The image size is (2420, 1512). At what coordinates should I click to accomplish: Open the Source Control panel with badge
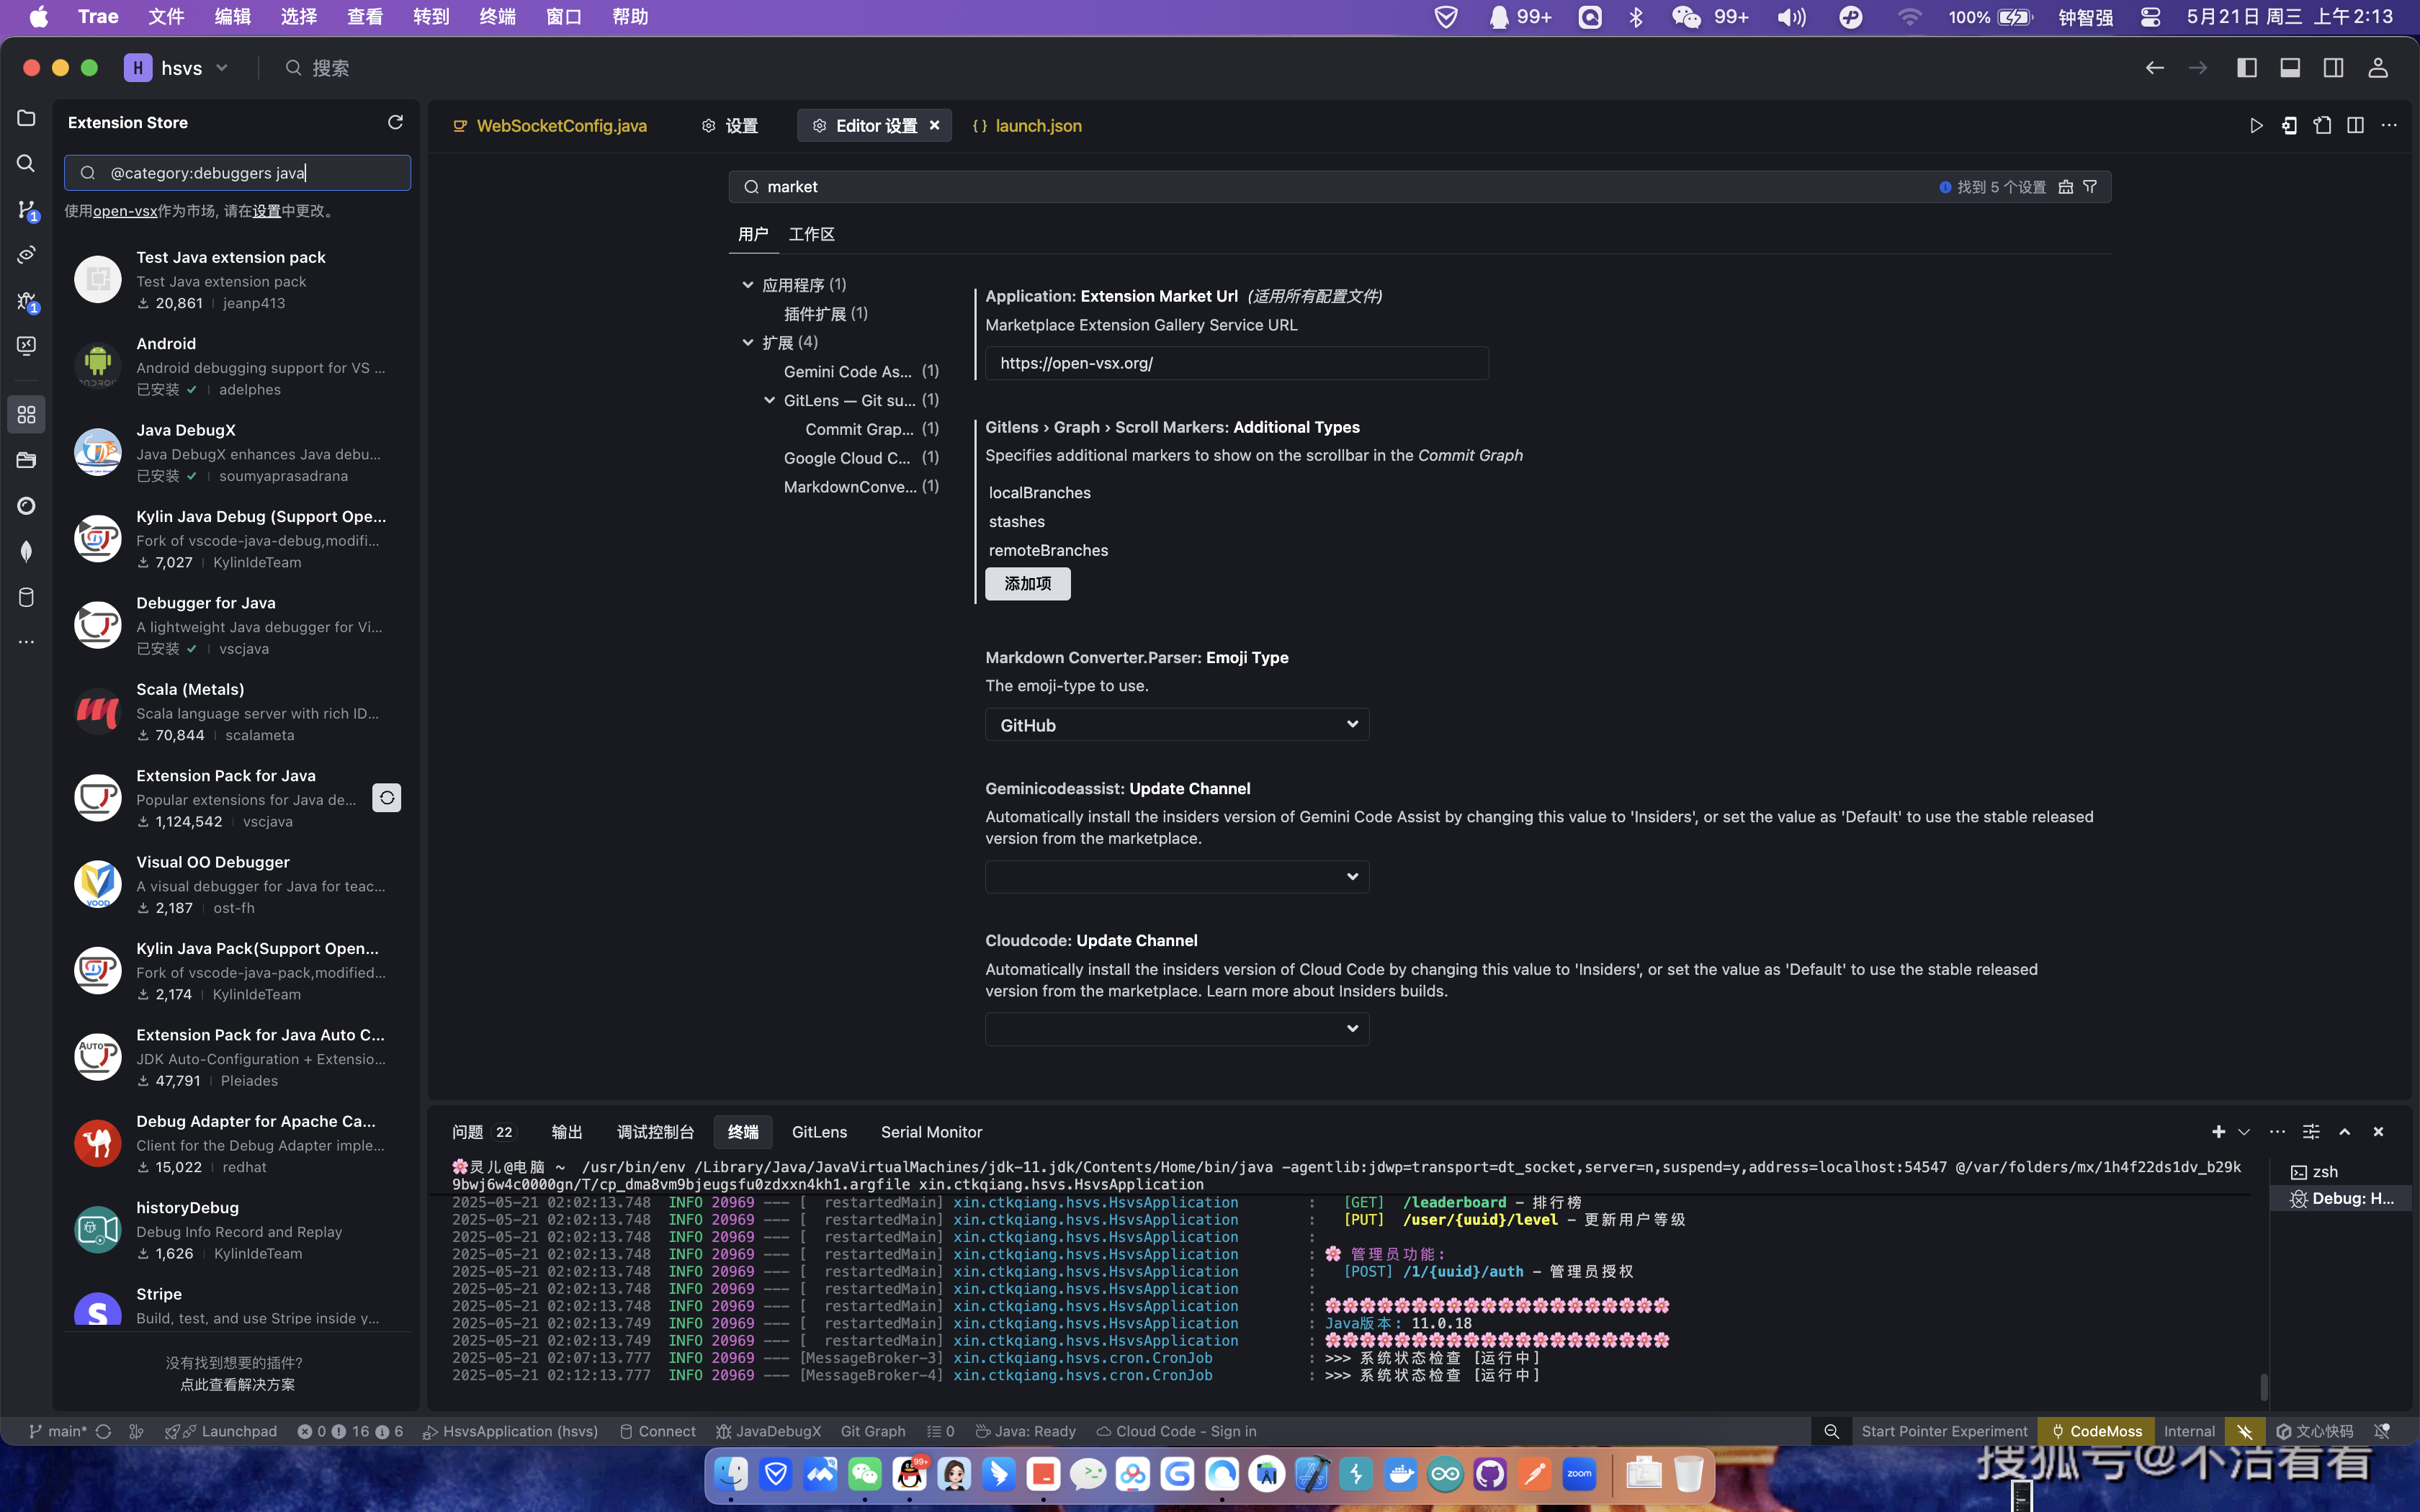point(26,210)
